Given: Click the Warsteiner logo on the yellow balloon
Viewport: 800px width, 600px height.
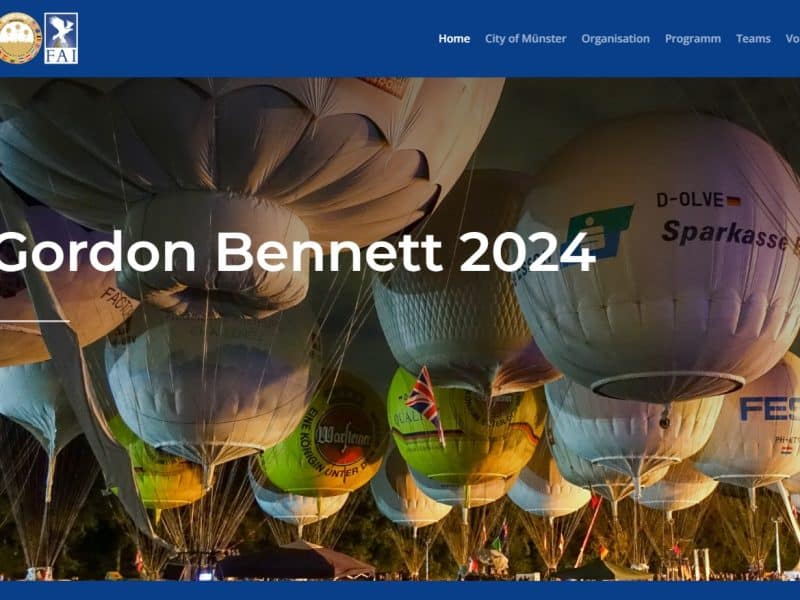Looking at the screenshot, I should click(x=345, y=436).
